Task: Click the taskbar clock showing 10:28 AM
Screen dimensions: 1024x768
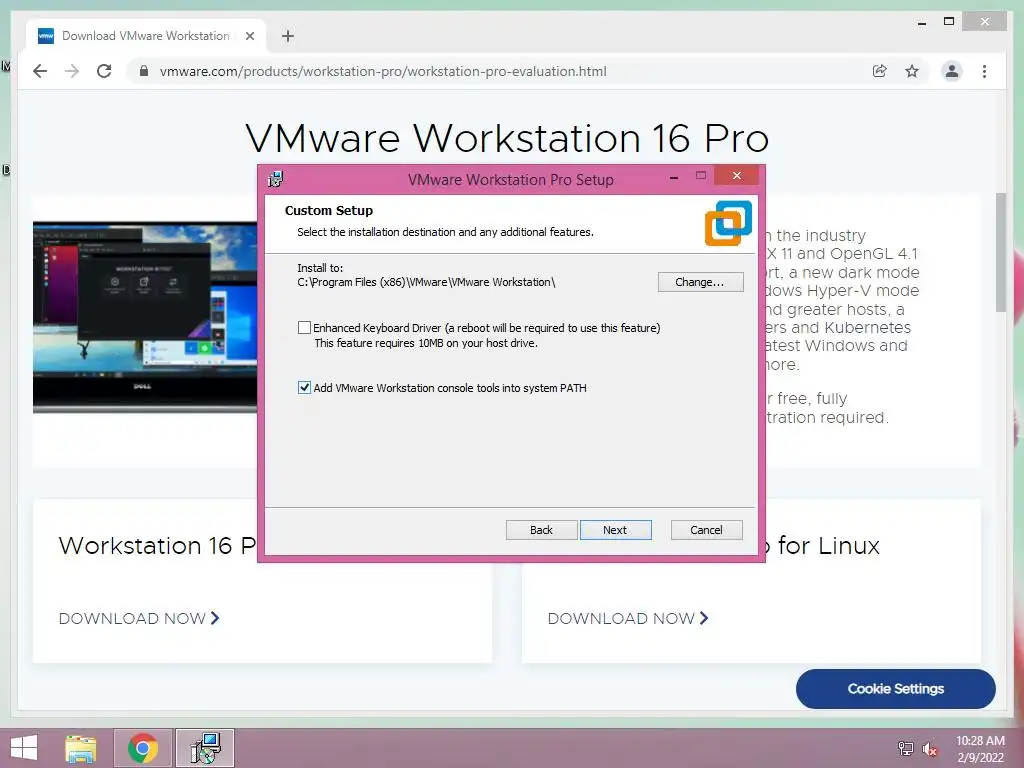Action: [980, 748]
